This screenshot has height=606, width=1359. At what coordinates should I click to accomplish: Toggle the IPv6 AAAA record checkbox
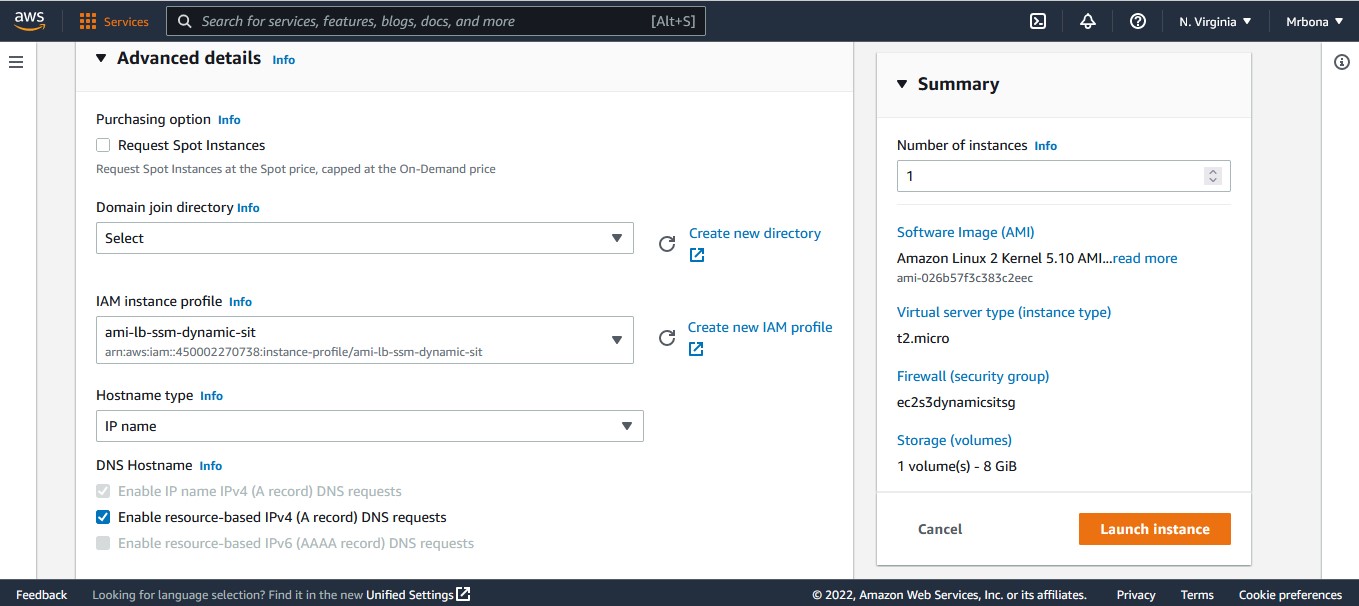point(103,543)
